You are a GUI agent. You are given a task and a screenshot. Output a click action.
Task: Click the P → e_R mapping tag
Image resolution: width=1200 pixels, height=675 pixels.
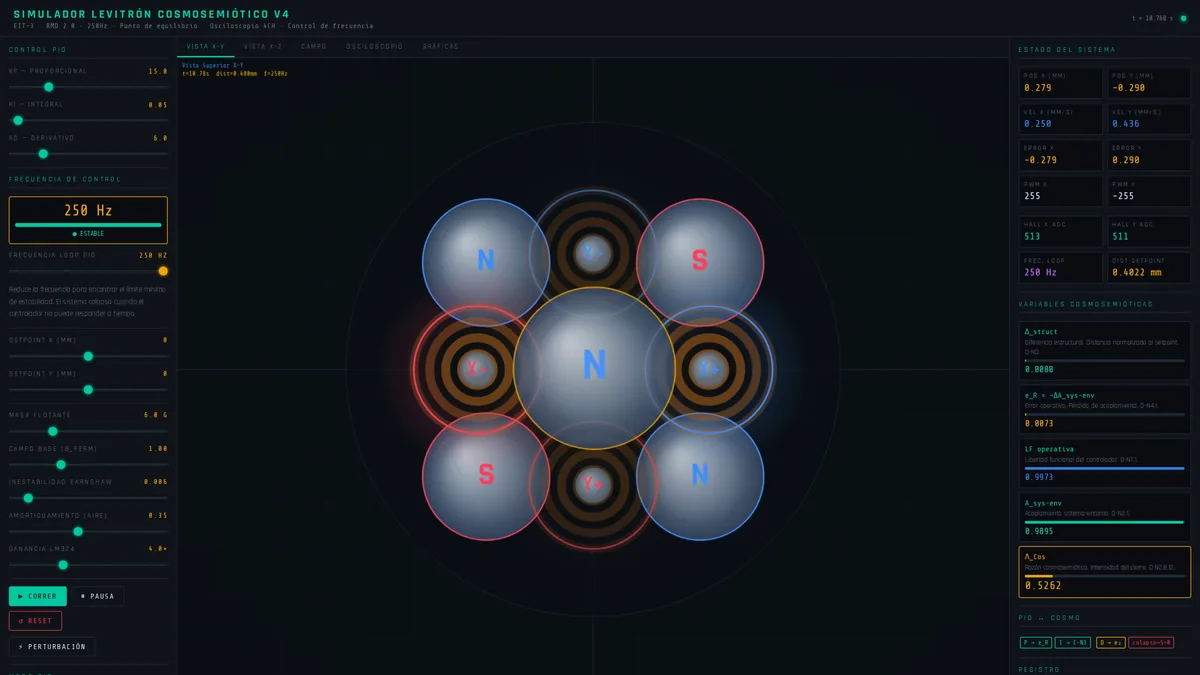tap(1036, 642)
